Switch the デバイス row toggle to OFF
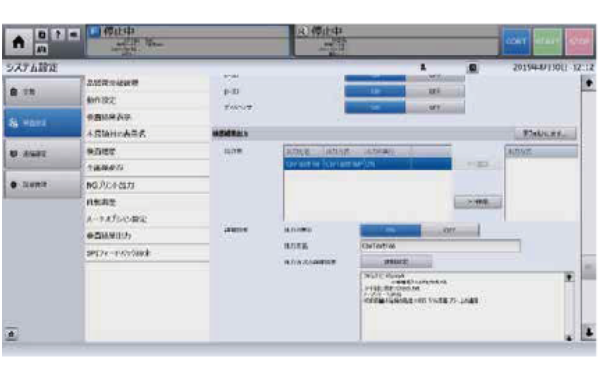 [x=435, y=108]
